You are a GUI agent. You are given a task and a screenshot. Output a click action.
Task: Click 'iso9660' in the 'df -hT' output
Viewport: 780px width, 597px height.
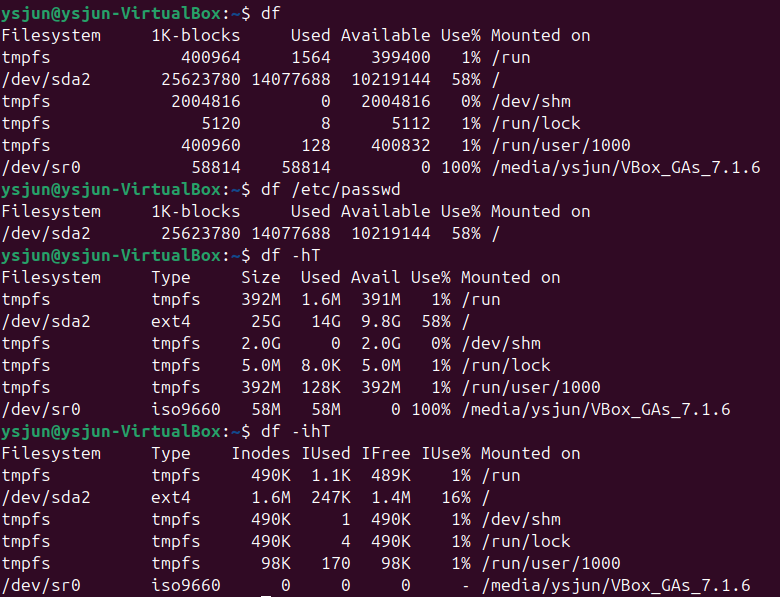coord(186,409)
